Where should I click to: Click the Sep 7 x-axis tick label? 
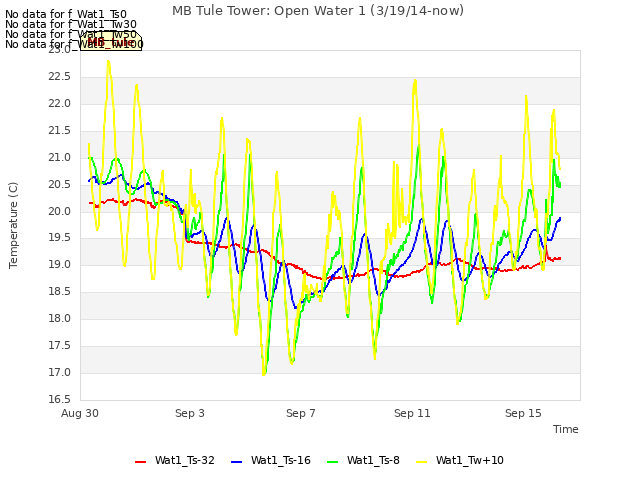click(x=301, y=413)
